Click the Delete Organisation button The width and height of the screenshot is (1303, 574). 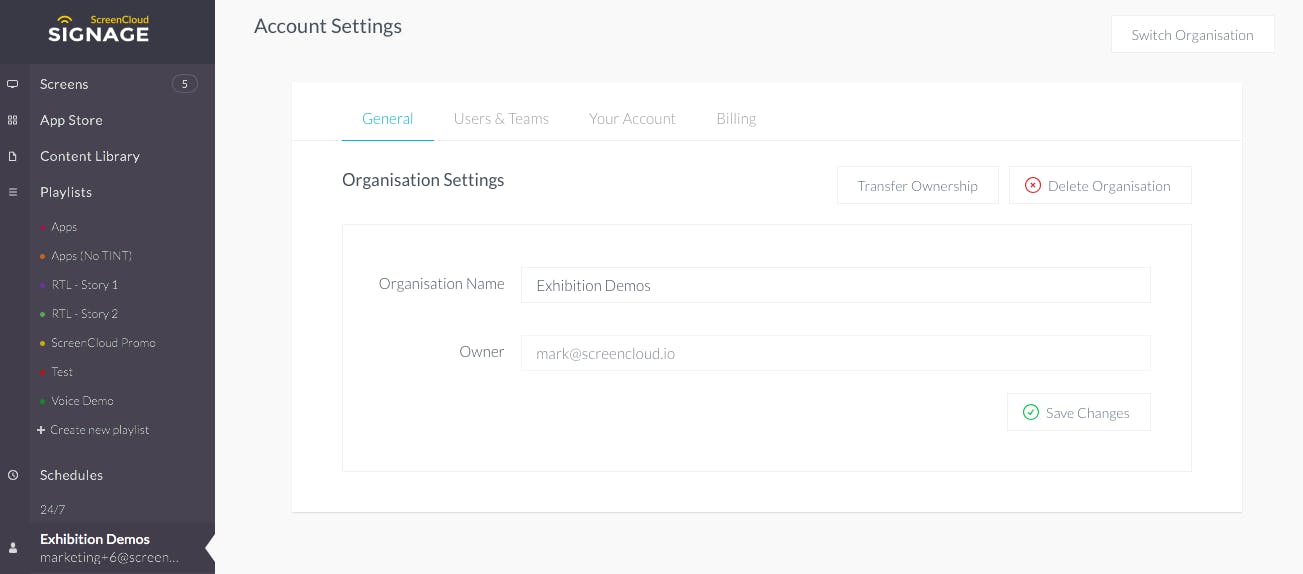pyautogui.click(x=1100, y=185)
